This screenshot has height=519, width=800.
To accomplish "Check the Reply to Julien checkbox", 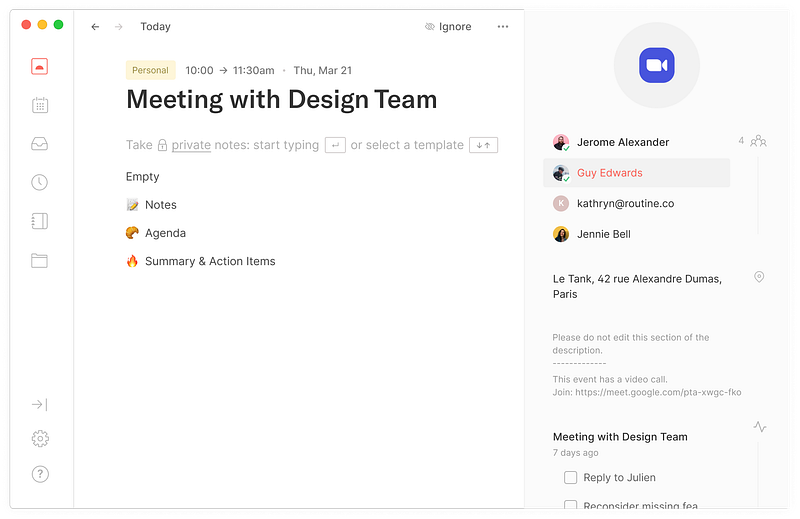I will [570, 478].
